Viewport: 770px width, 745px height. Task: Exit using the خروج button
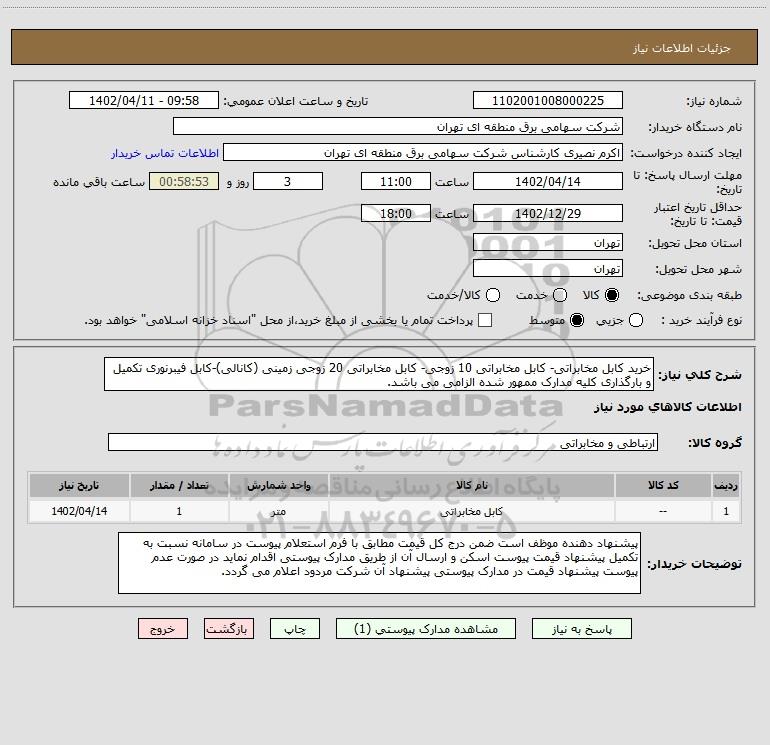click(x=163, y=629)
